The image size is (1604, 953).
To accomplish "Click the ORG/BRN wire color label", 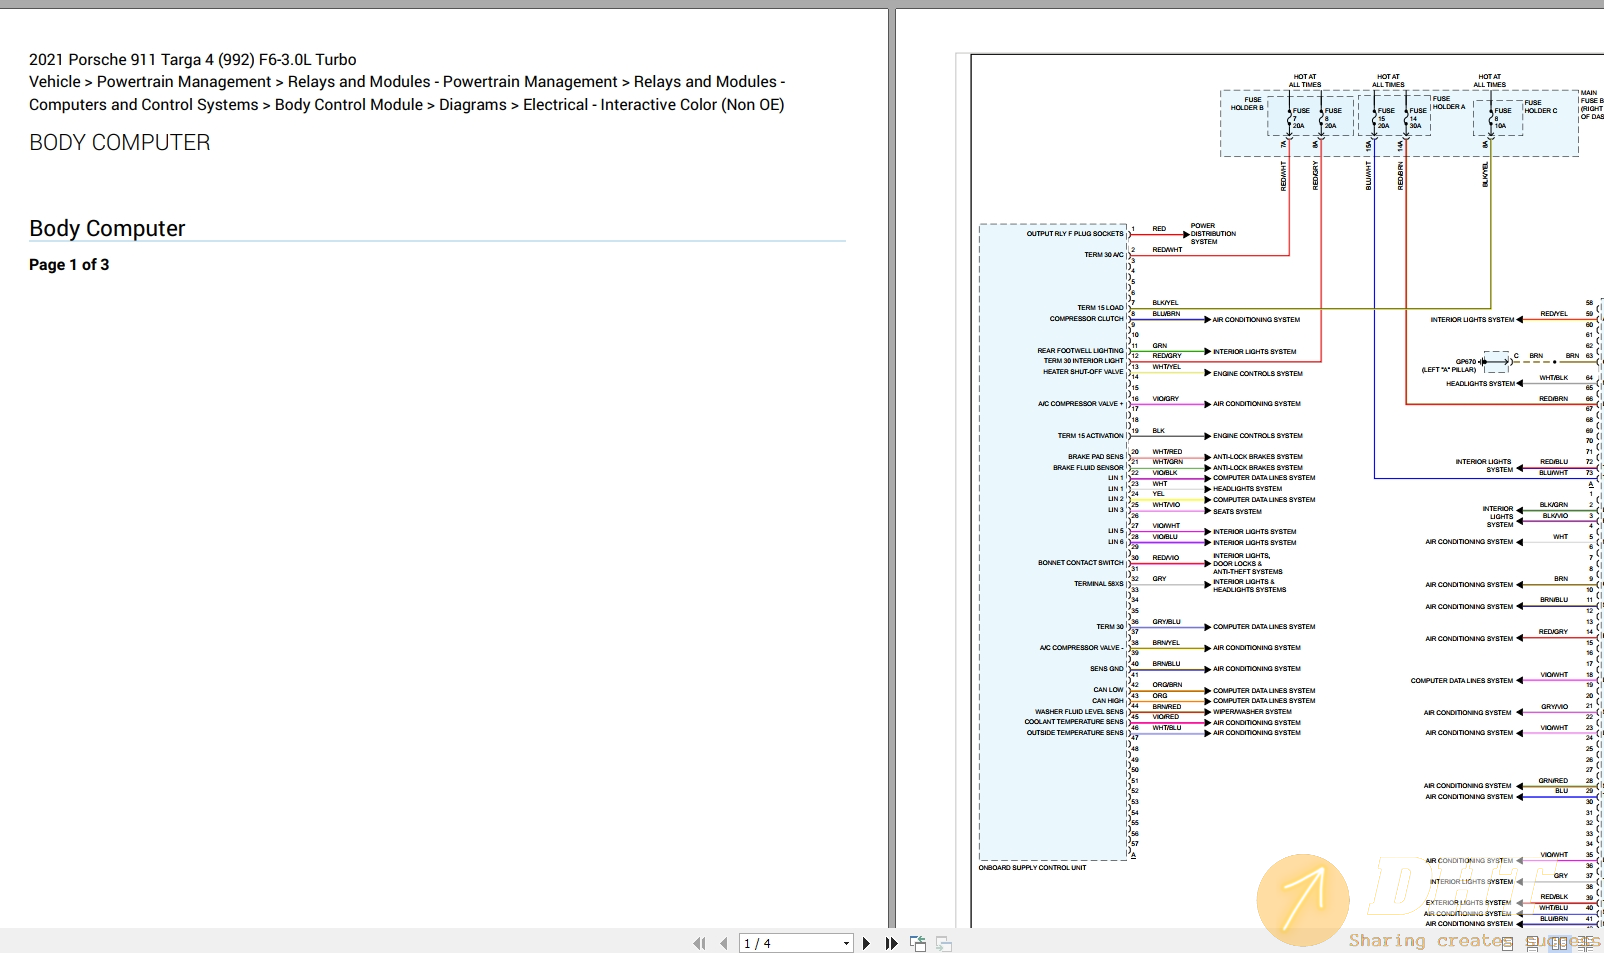I will (x=1167, y=685).
